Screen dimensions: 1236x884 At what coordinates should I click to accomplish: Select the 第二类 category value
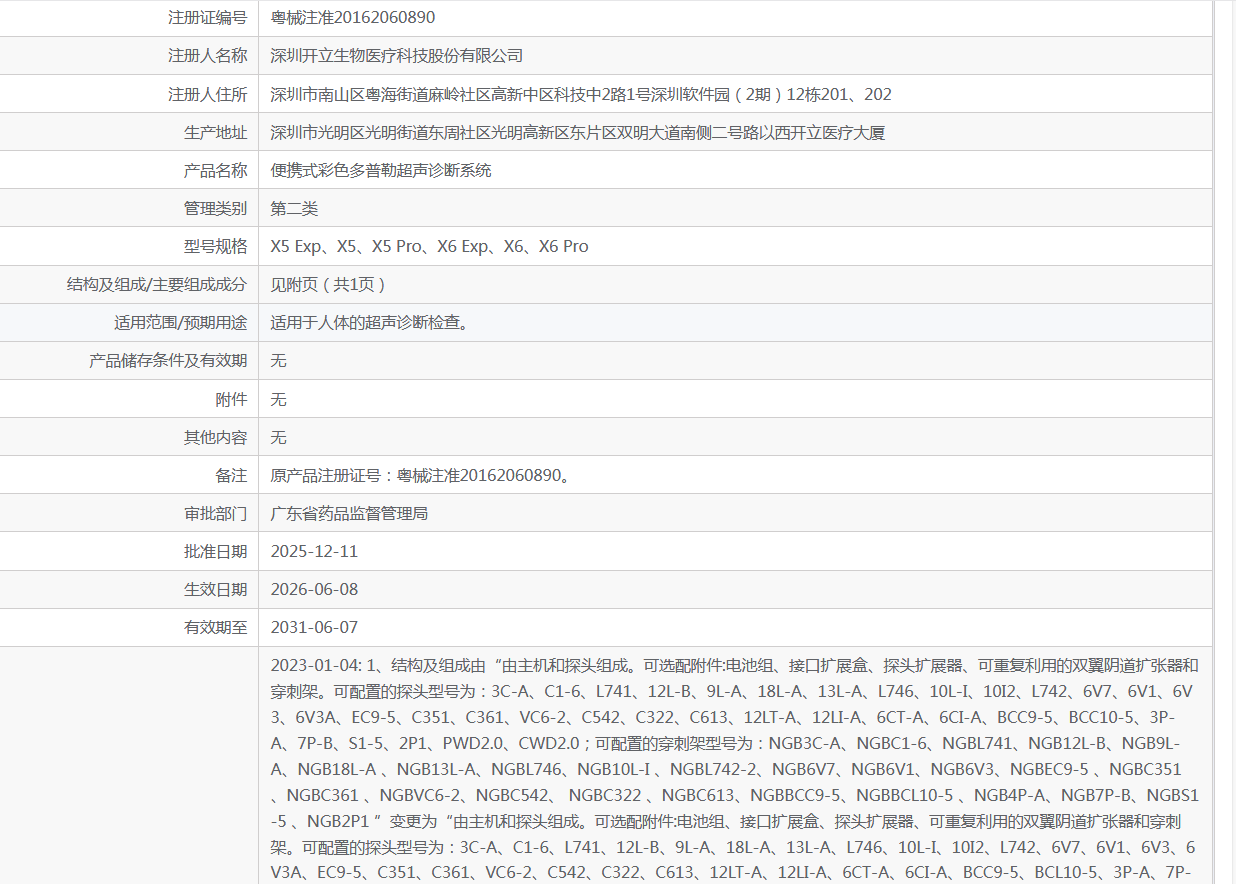coord(294,208)
